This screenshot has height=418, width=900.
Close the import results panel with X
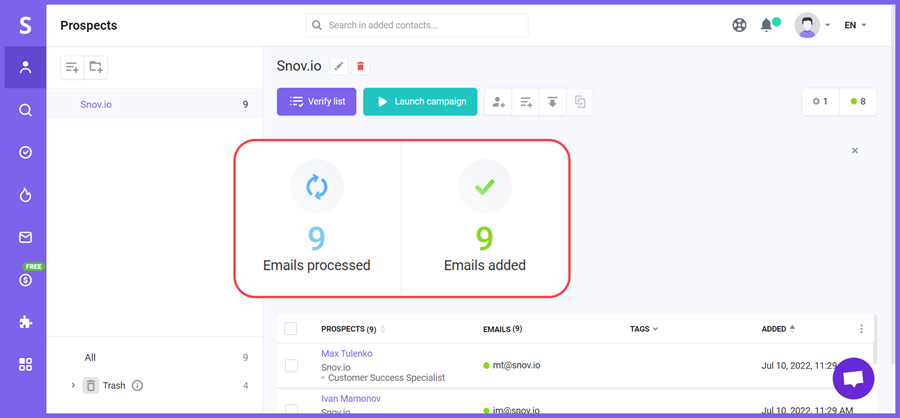coord(855,150)
